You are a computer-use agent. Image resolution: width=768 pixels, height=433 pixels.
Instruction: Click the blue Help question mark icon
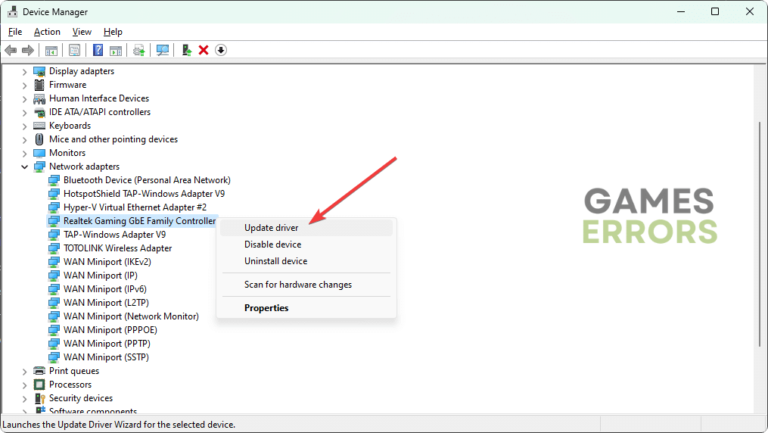(98, 50)
